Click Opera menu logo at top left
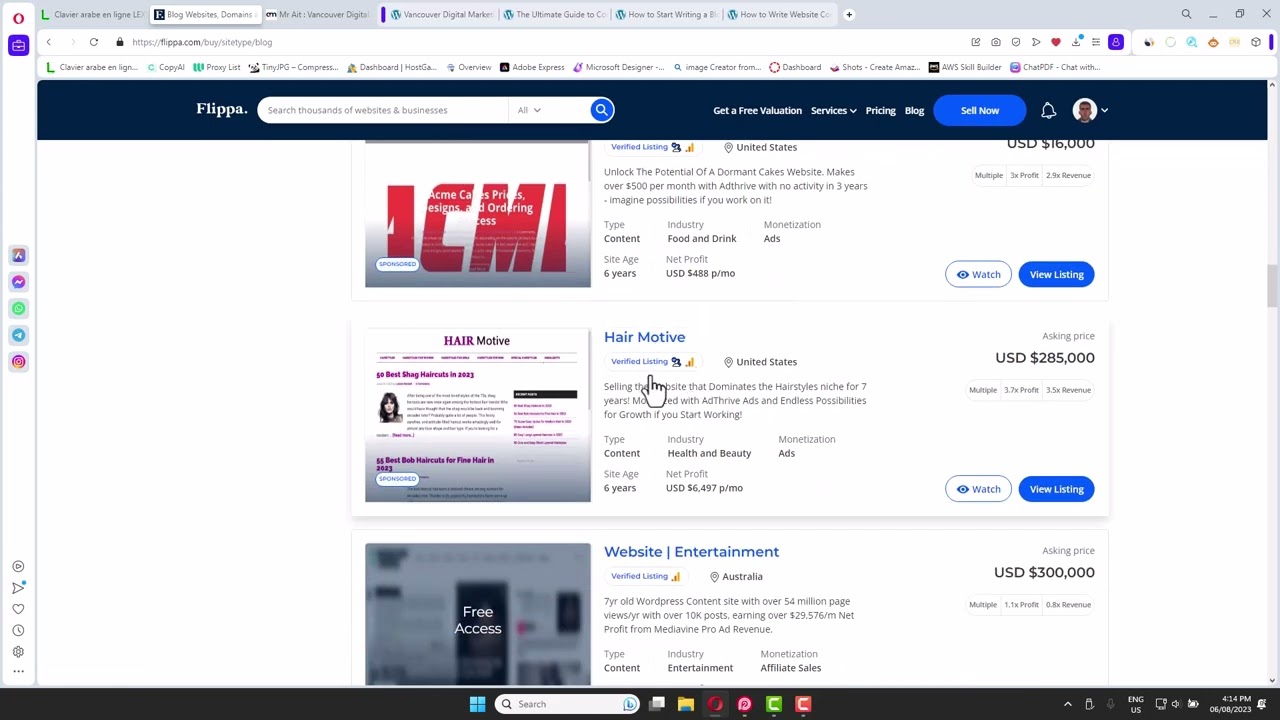This screenshot has height=720, width=1280. pyautogui.click(x=18, y=17)
